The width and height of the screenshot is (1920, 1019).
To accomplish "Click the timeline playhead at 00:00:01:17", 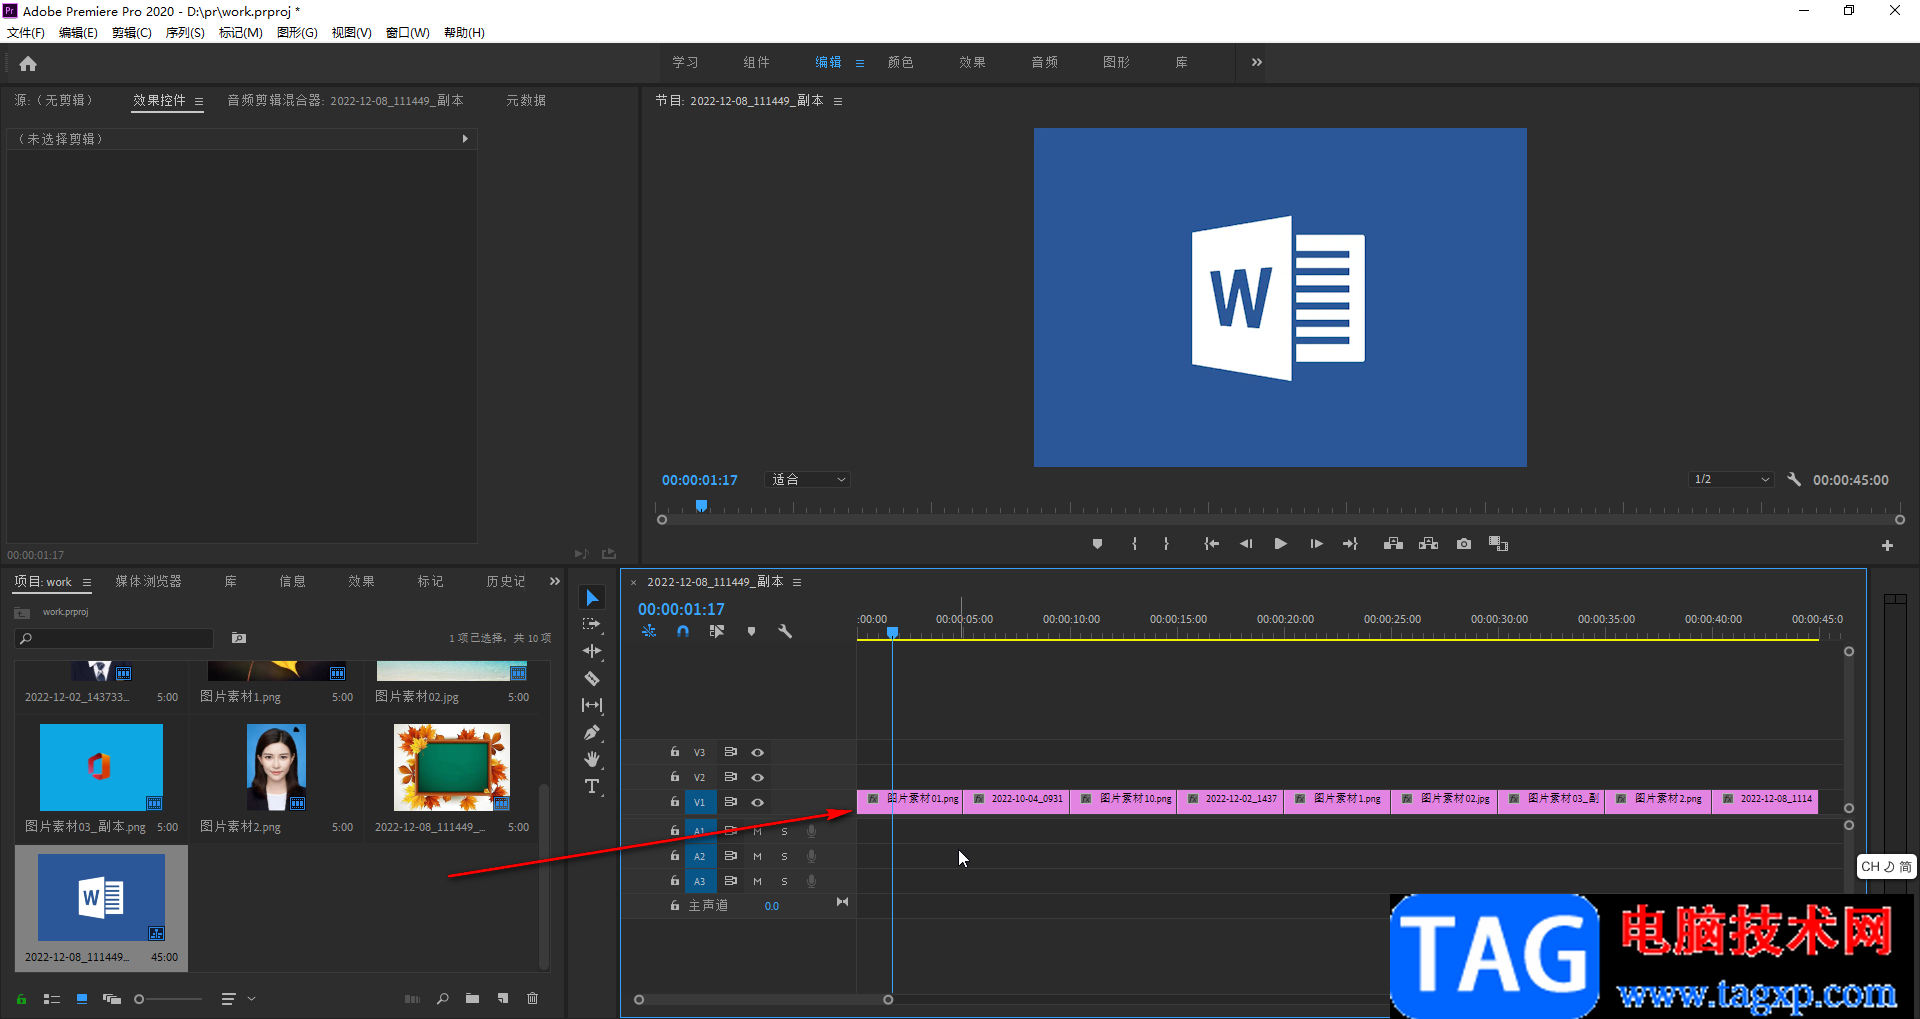I will pyautogui.click(x=893, y=632).
